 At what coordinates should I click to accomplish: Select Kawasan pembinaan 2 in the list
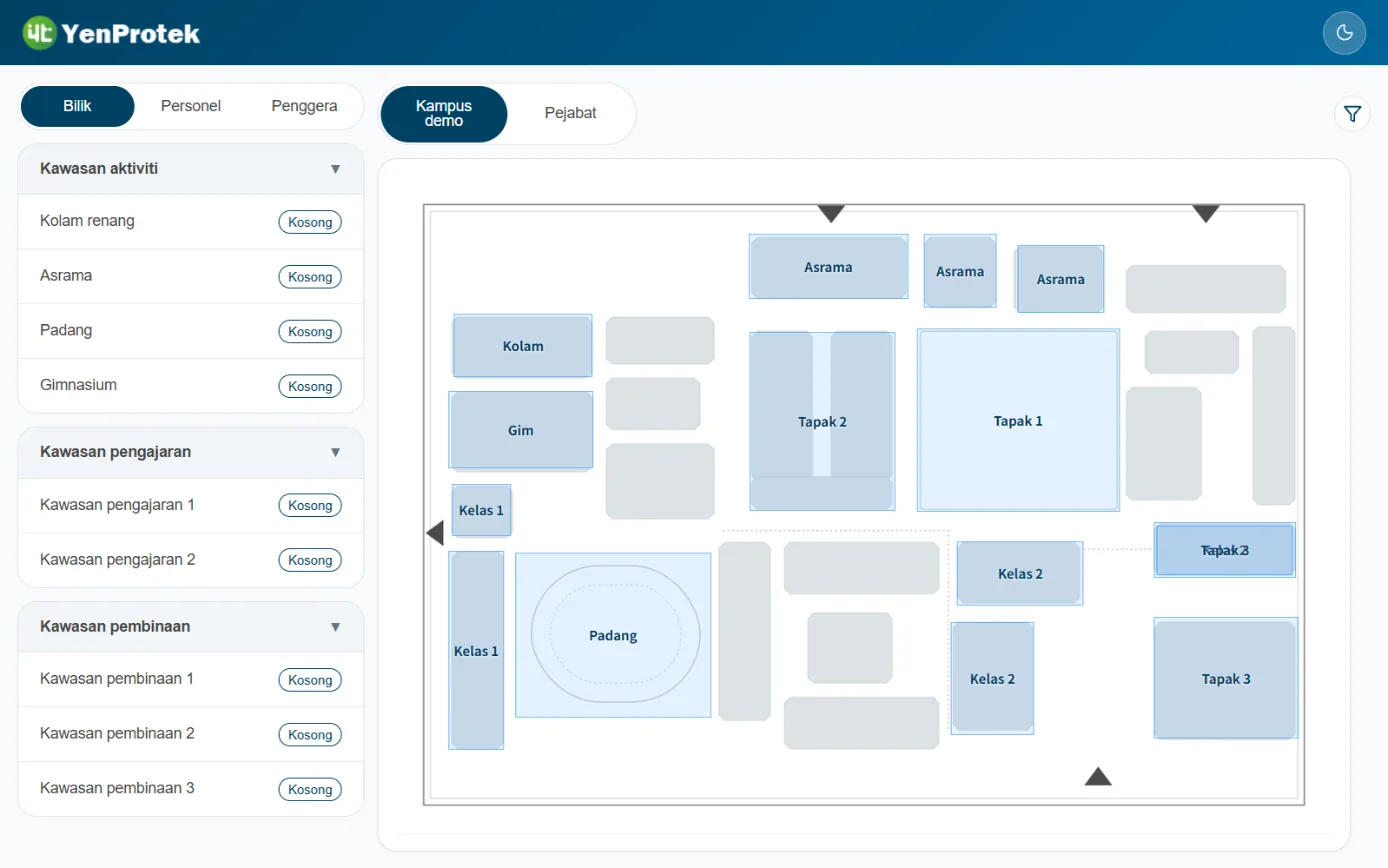tap(191, 734)
